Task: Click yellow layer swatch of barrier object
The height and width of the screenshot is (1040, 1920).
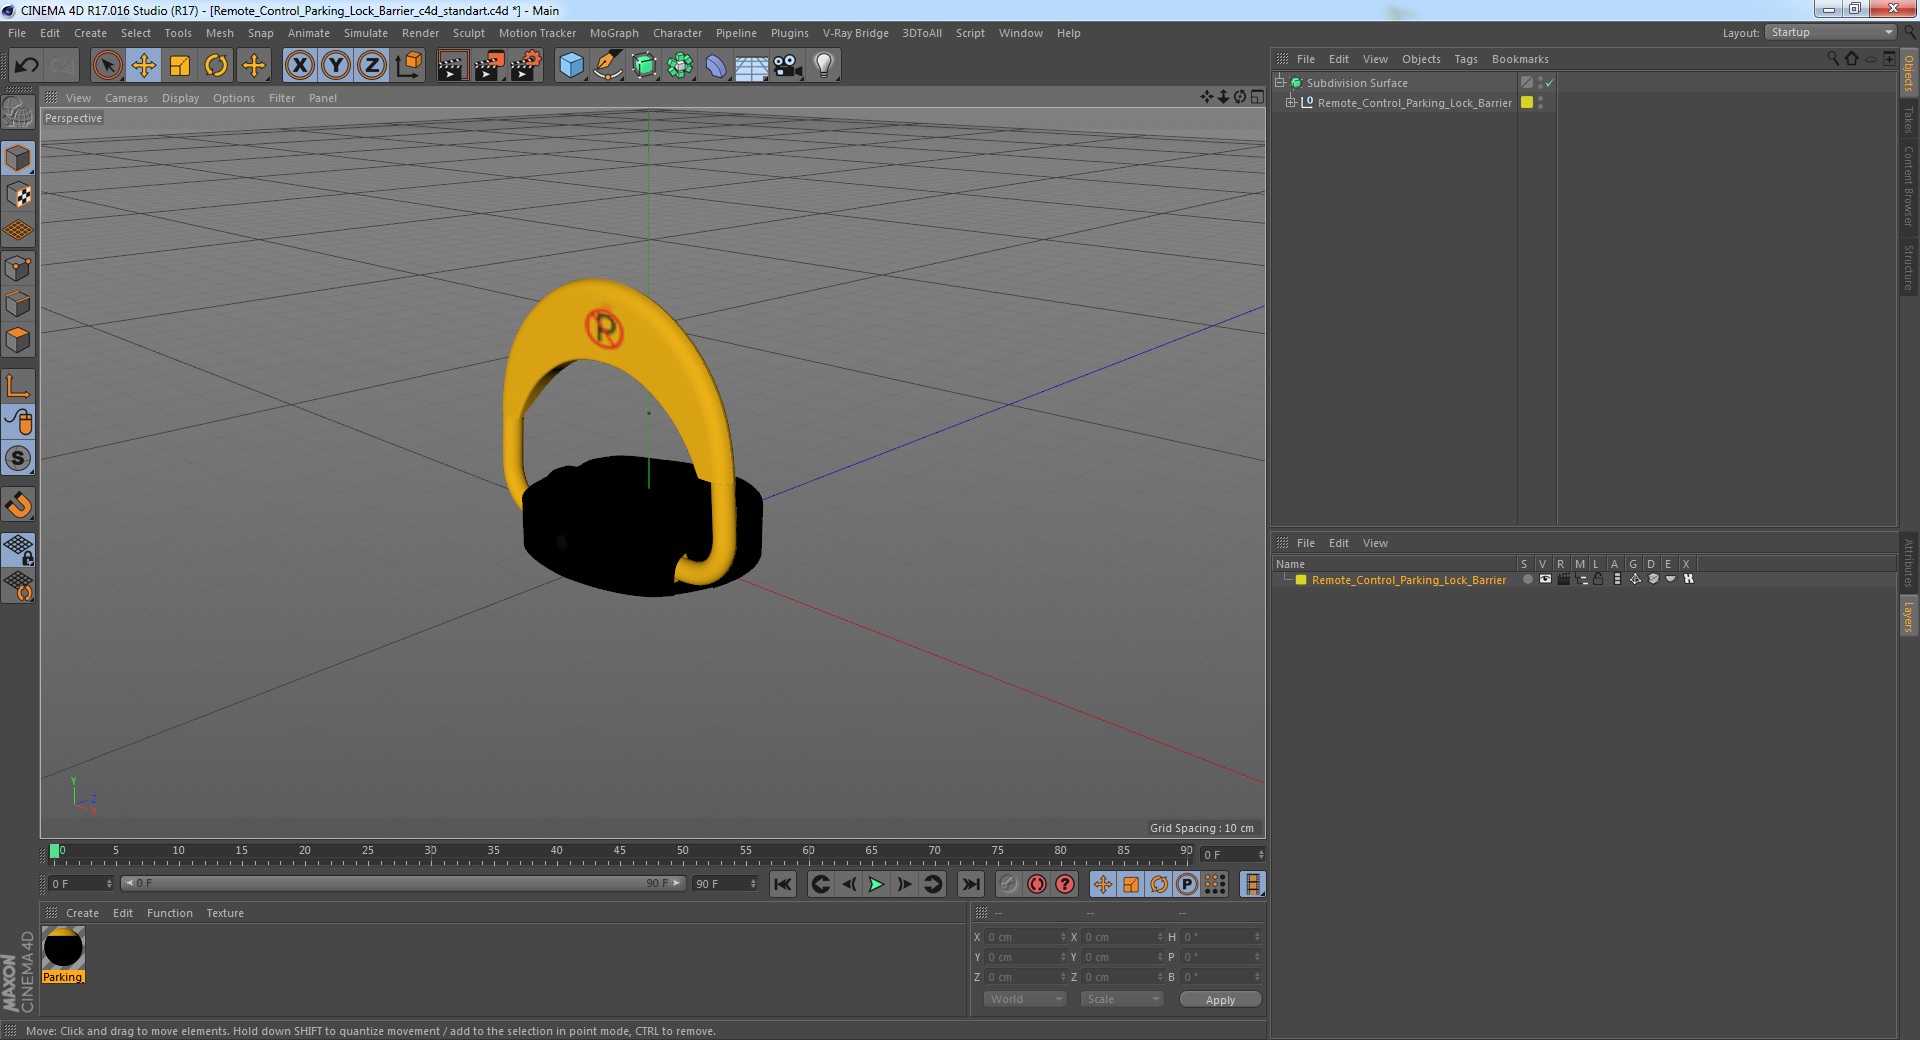Action: [x=1527, y=102]
